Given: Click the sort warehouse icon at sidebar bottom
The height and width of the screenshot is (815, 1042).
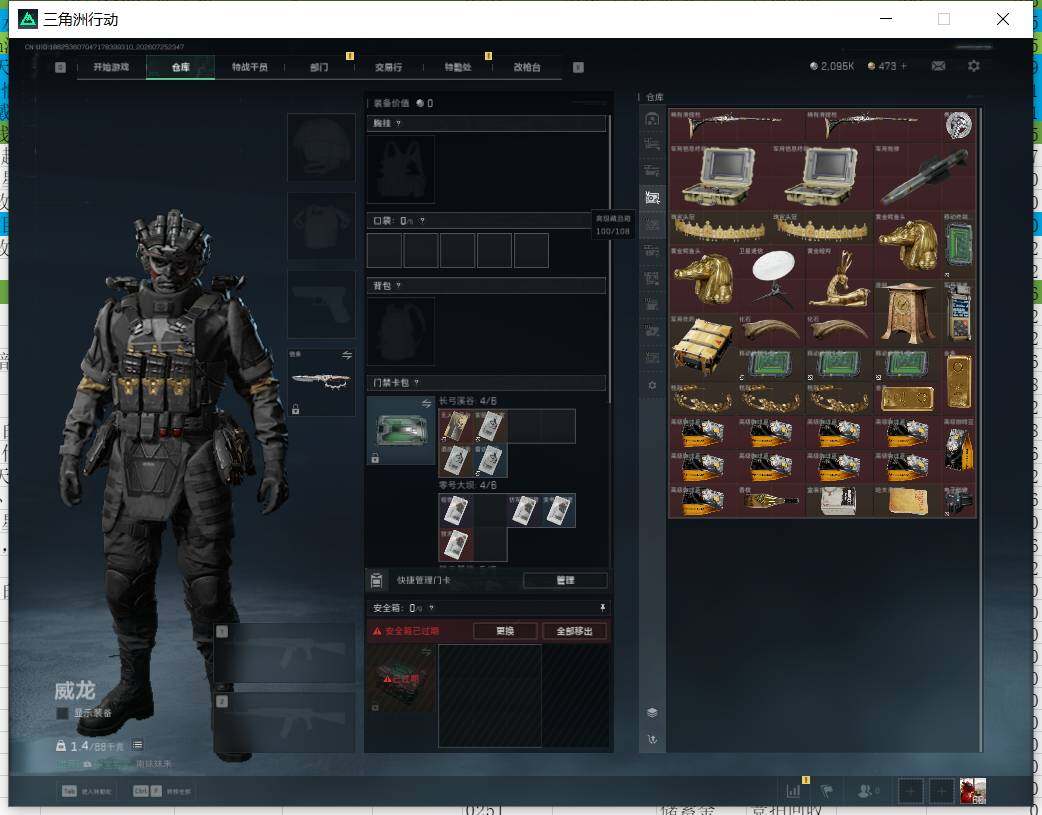Looking at the screenshot, I should (652, 739).
